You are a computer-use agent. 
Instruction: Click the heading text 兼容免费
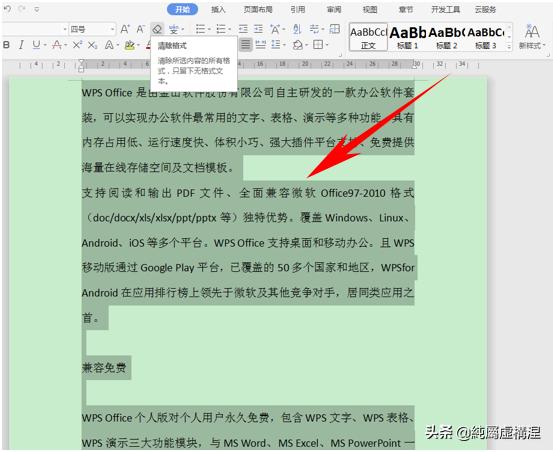click(x=104, y=368)
